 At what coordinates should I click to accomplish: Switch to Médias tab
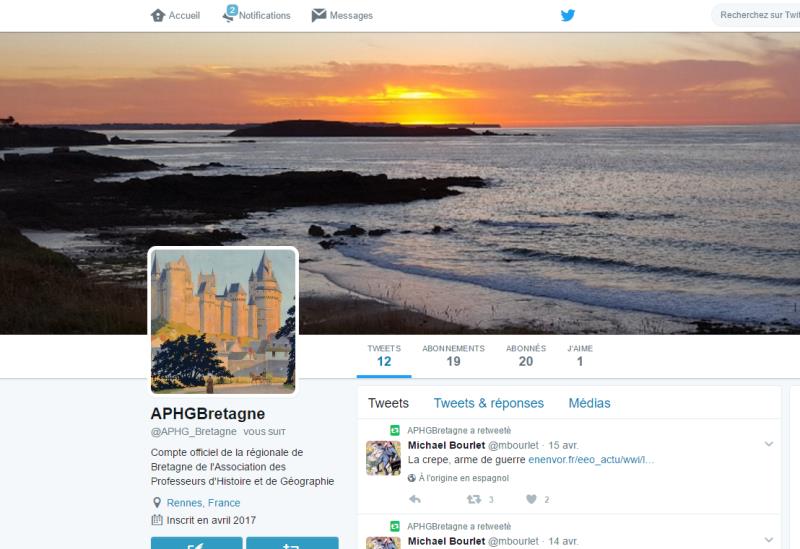(589, 403)
